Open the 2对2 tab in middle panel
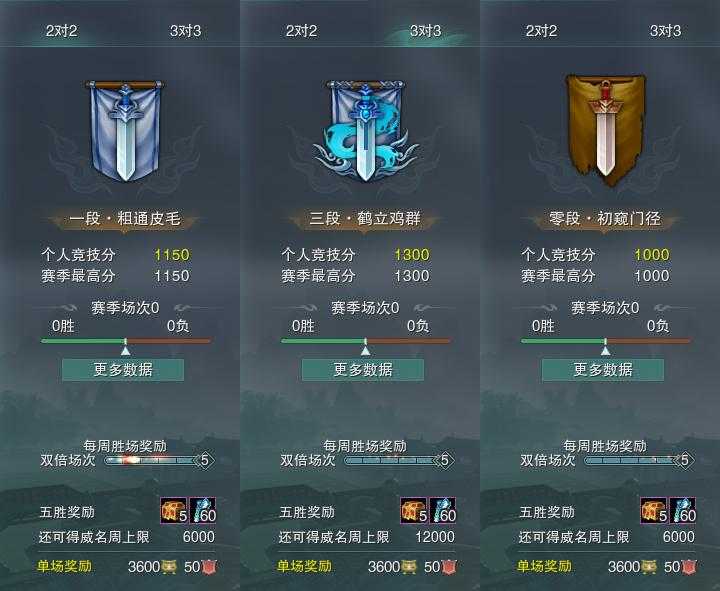This screenshot has width=720, height=591. [301, 31]
